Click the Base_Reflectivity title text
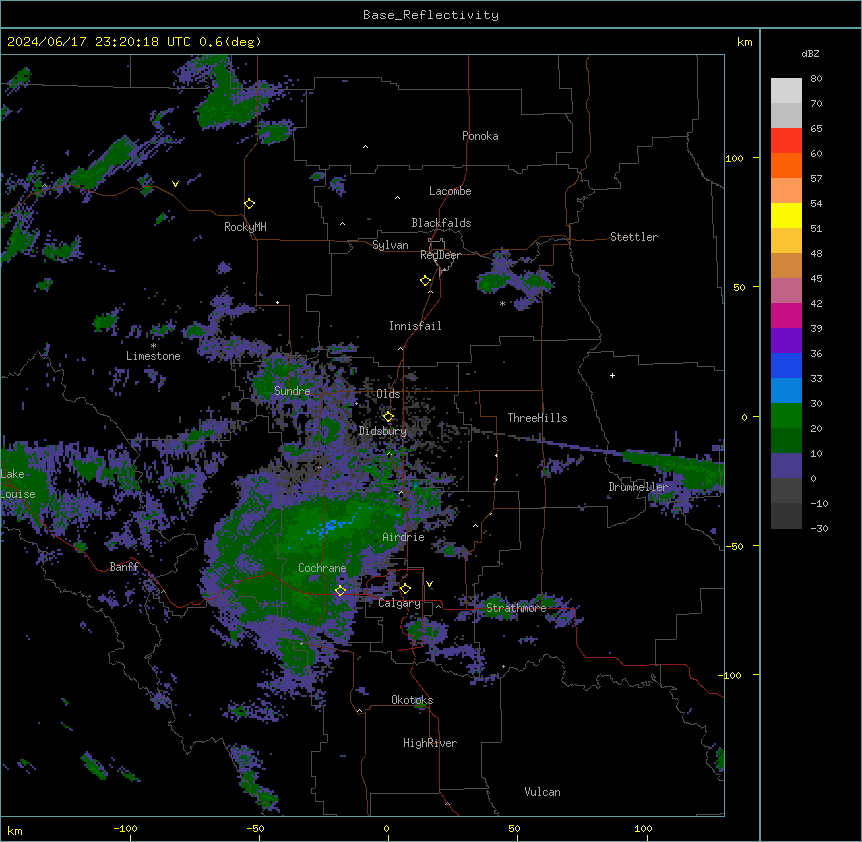862x842 pixels. pyautogui.click(x=431, y=15)
